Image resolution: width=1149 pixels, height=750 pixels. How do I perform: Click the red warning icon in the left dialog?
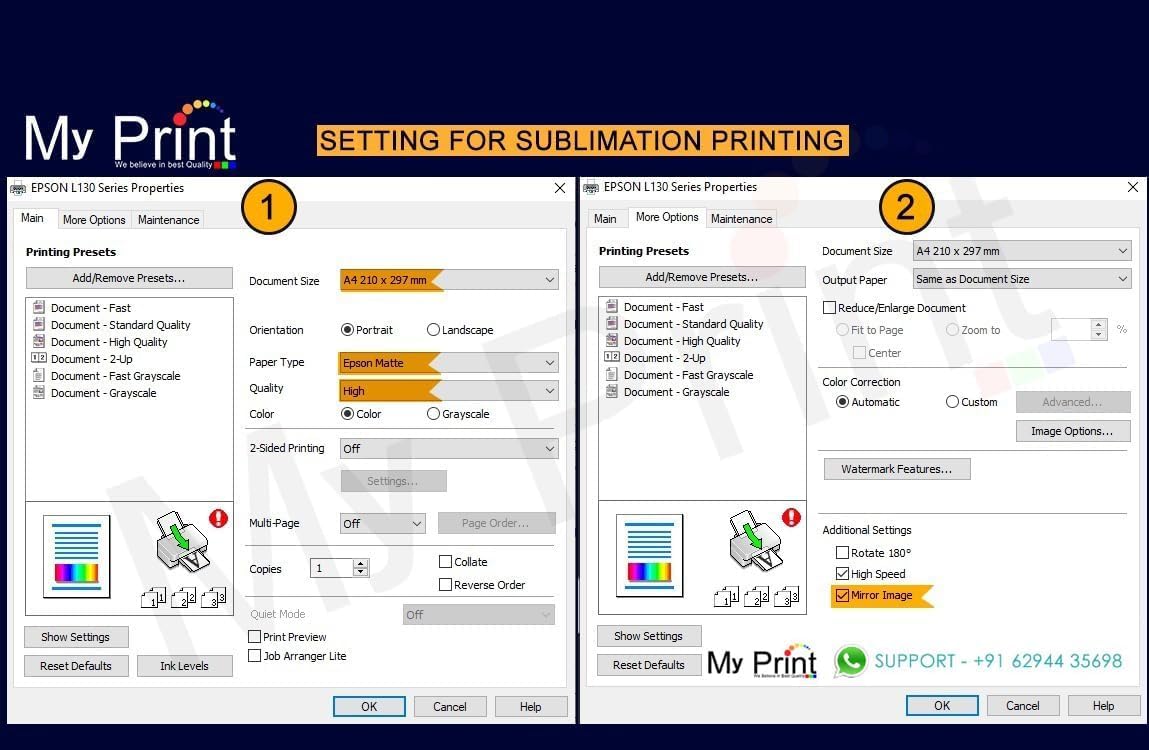coord(218,518)
